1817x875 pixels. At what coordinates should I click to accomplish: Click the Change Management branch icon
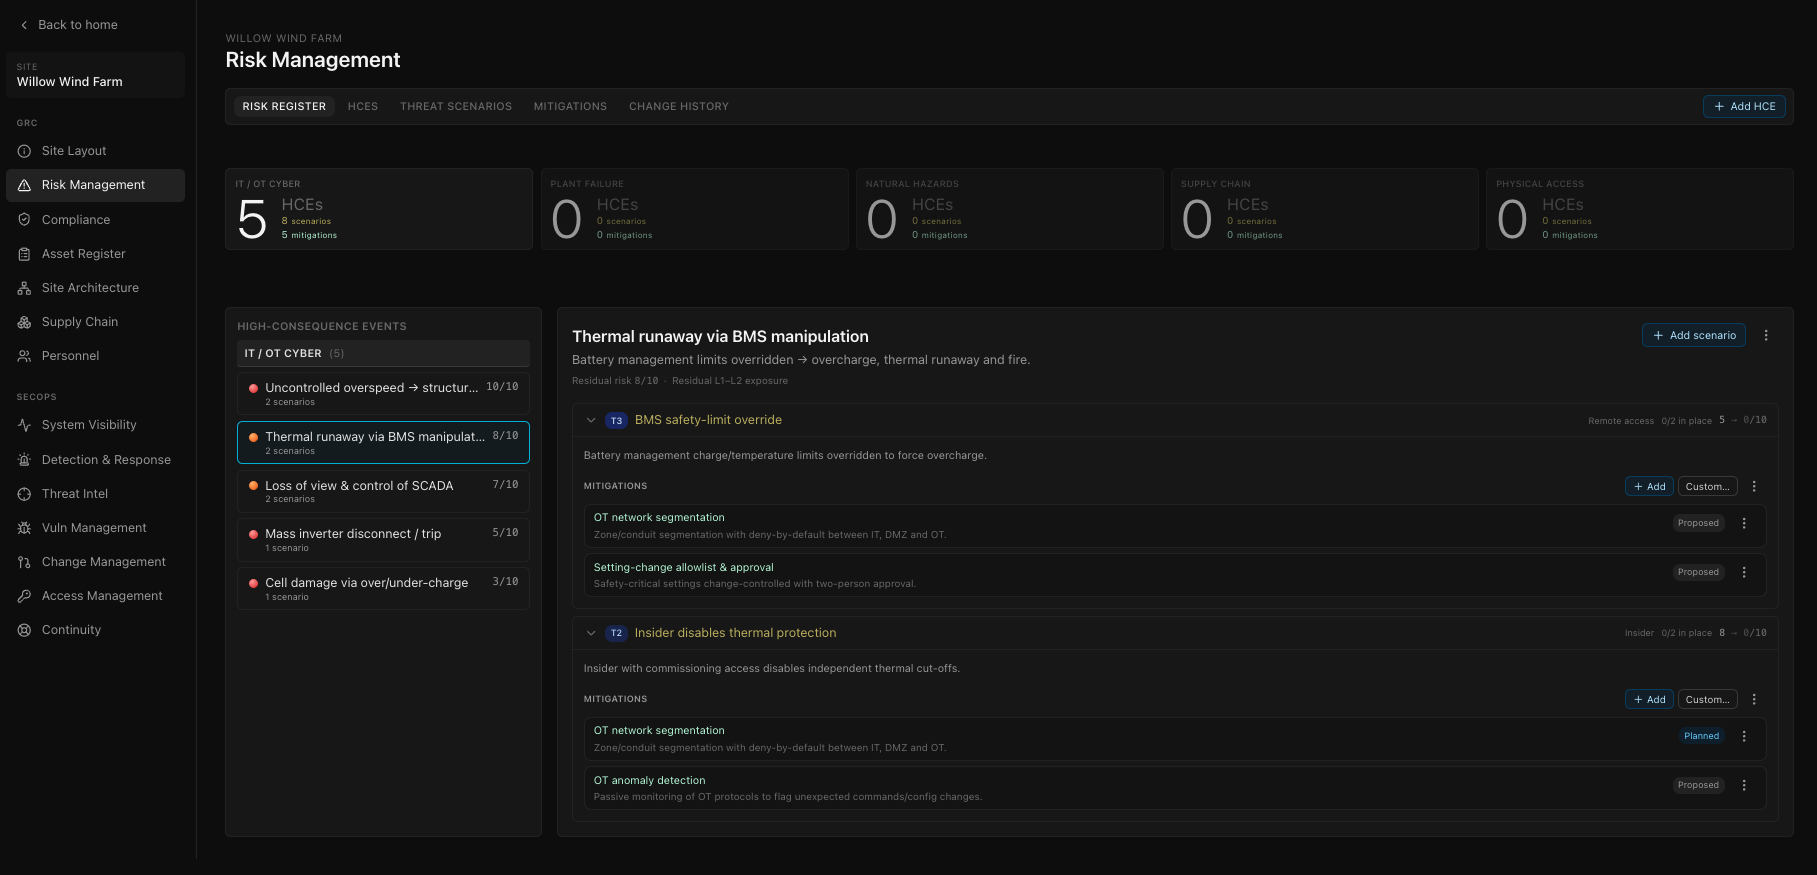point(24,562)
